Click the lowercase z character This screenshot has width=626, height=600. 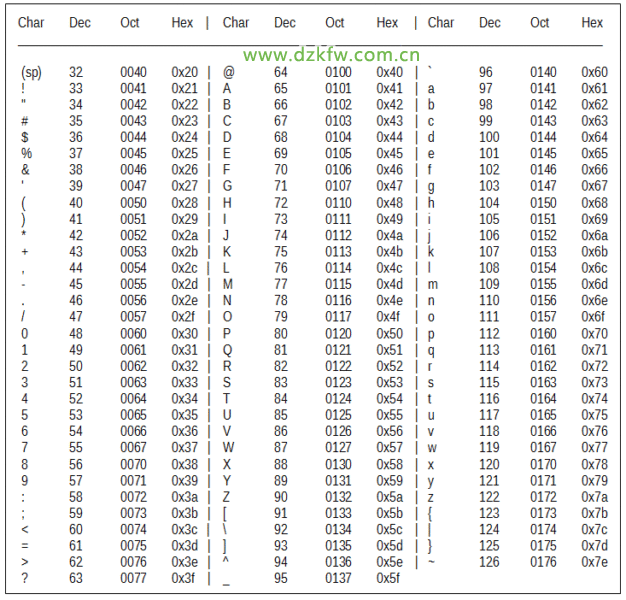pyautogui.click(x=431, y=497)
